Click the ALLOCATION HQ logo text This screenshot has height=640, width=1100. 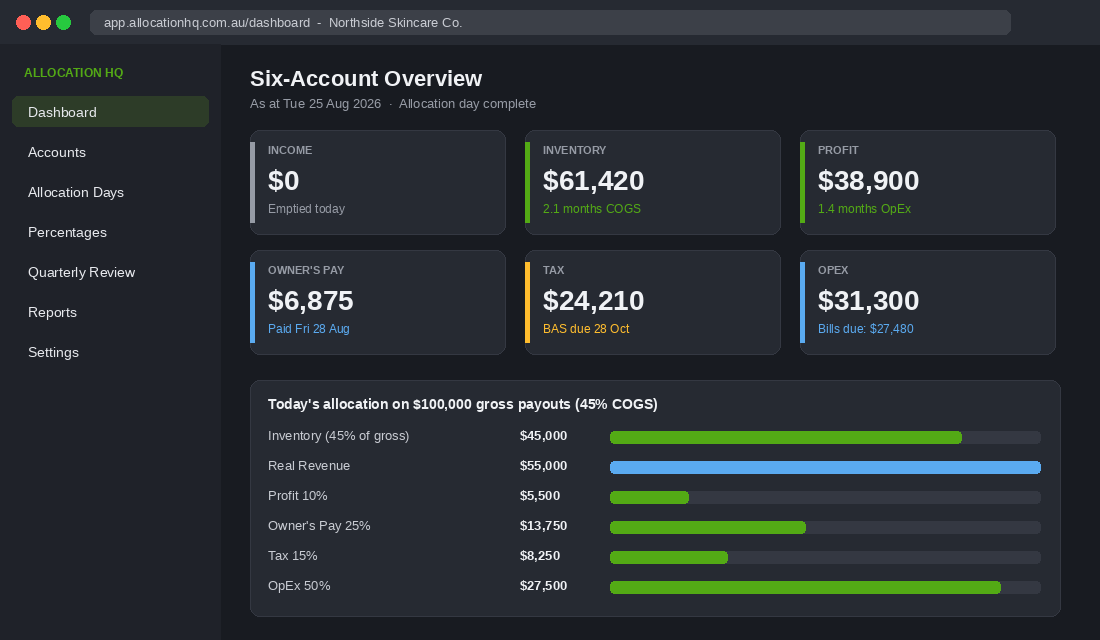click(74, 73)
